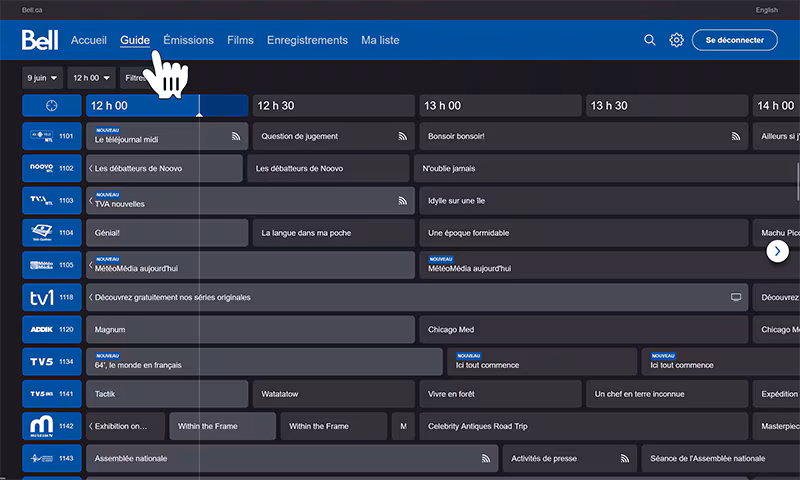Go to Accueil tab
The width and height of the screenshot is (800, 480).
point(89,40)
